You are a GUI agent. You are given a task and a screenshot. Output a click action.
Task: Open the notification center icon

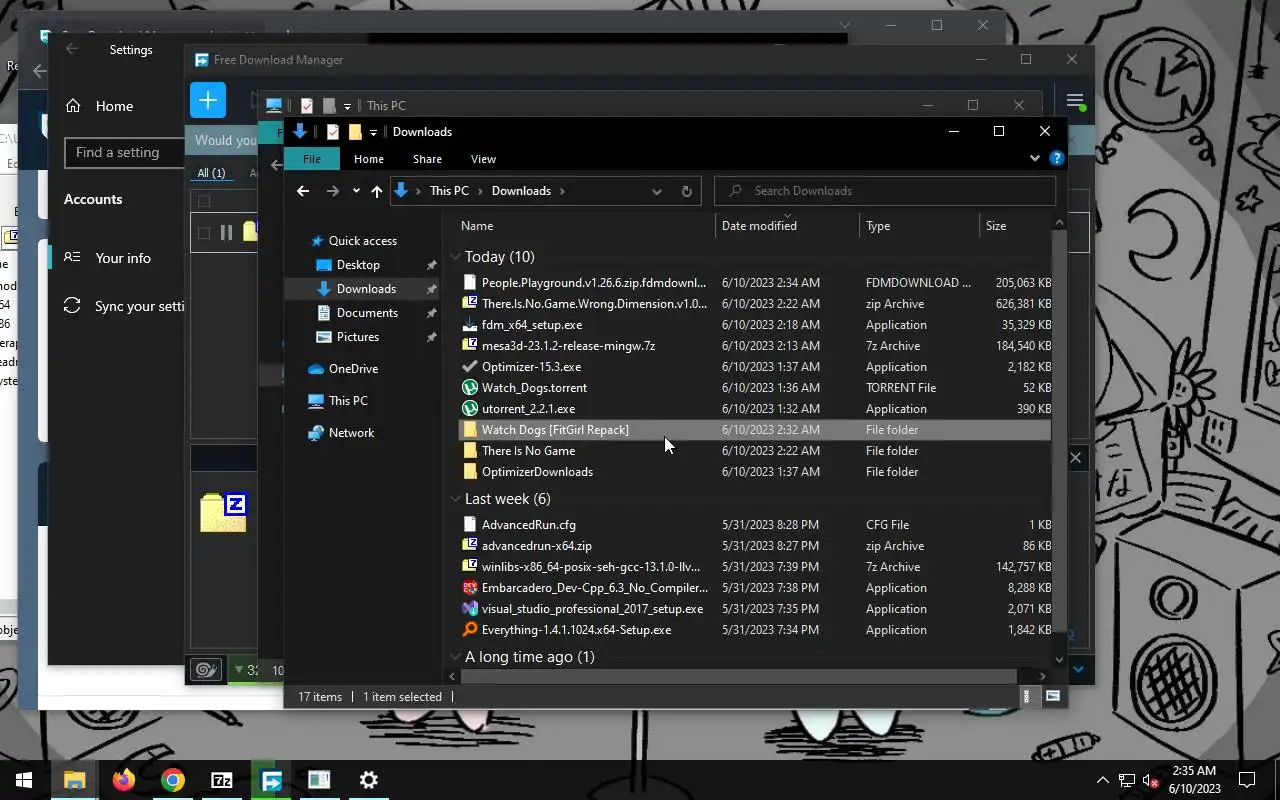(x=1247, y=780)
